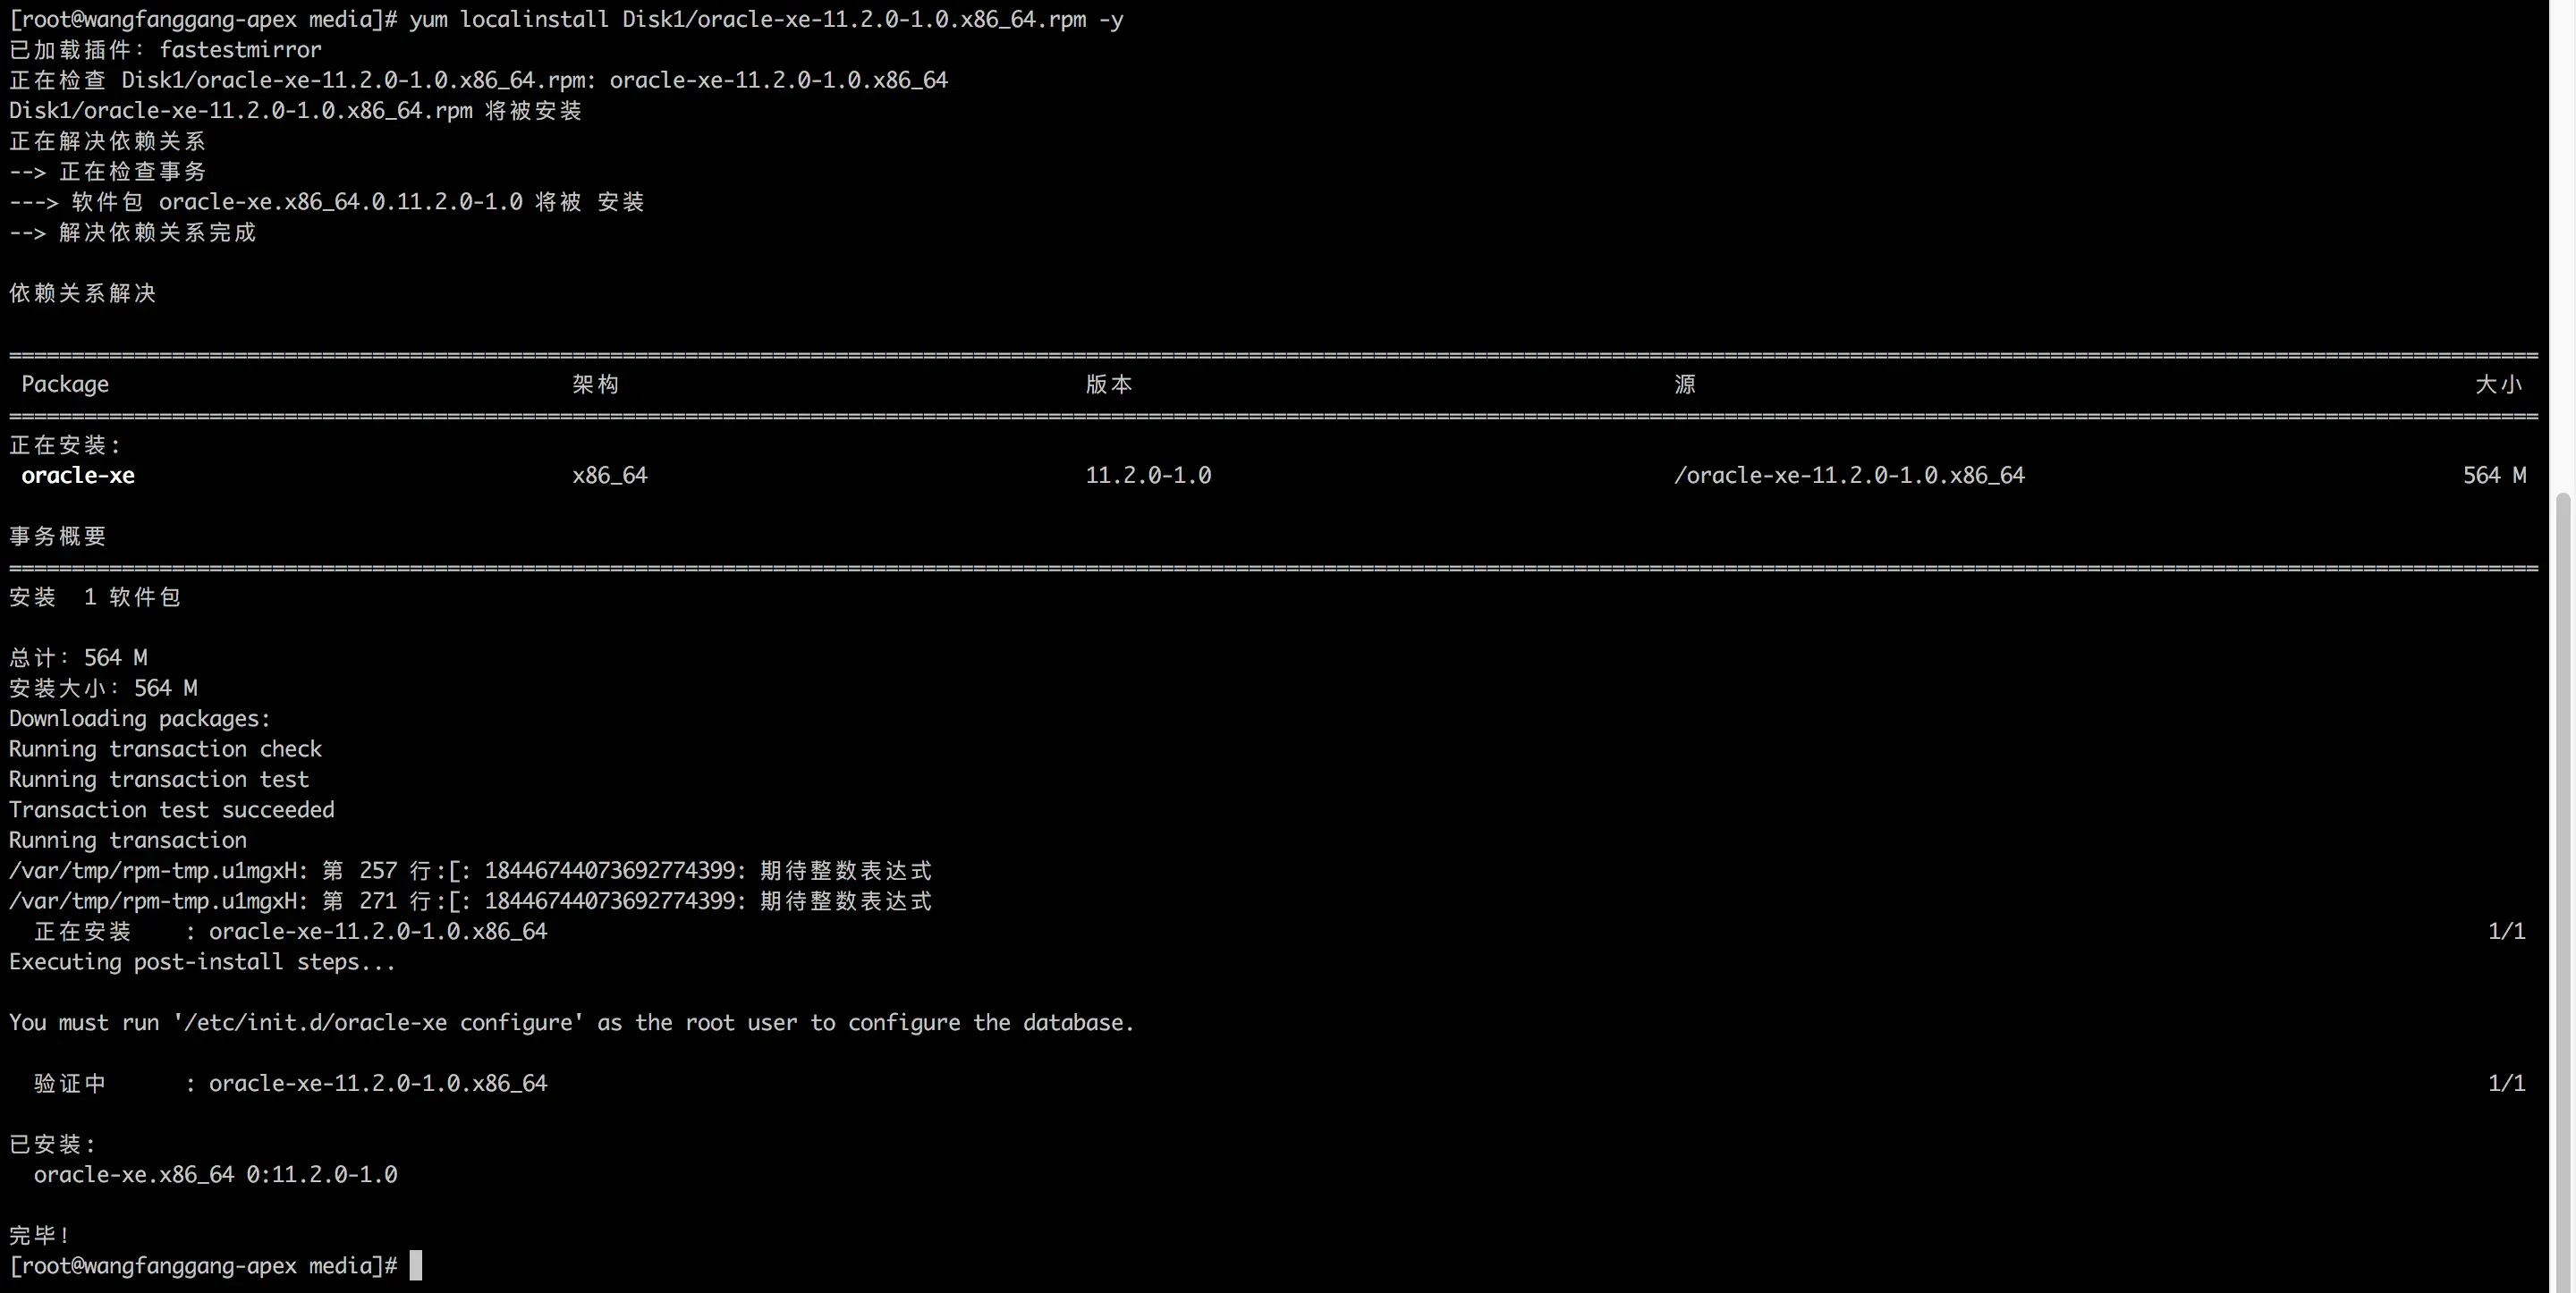
Task: Click the '大小' column header
Action: 2499,384
